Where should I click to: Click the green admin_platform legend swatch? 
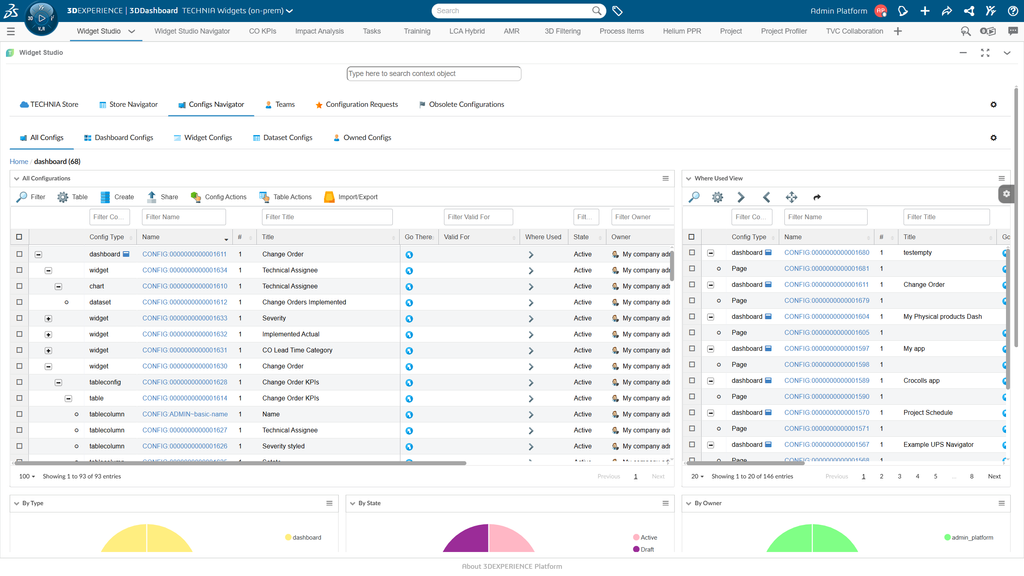948,538
